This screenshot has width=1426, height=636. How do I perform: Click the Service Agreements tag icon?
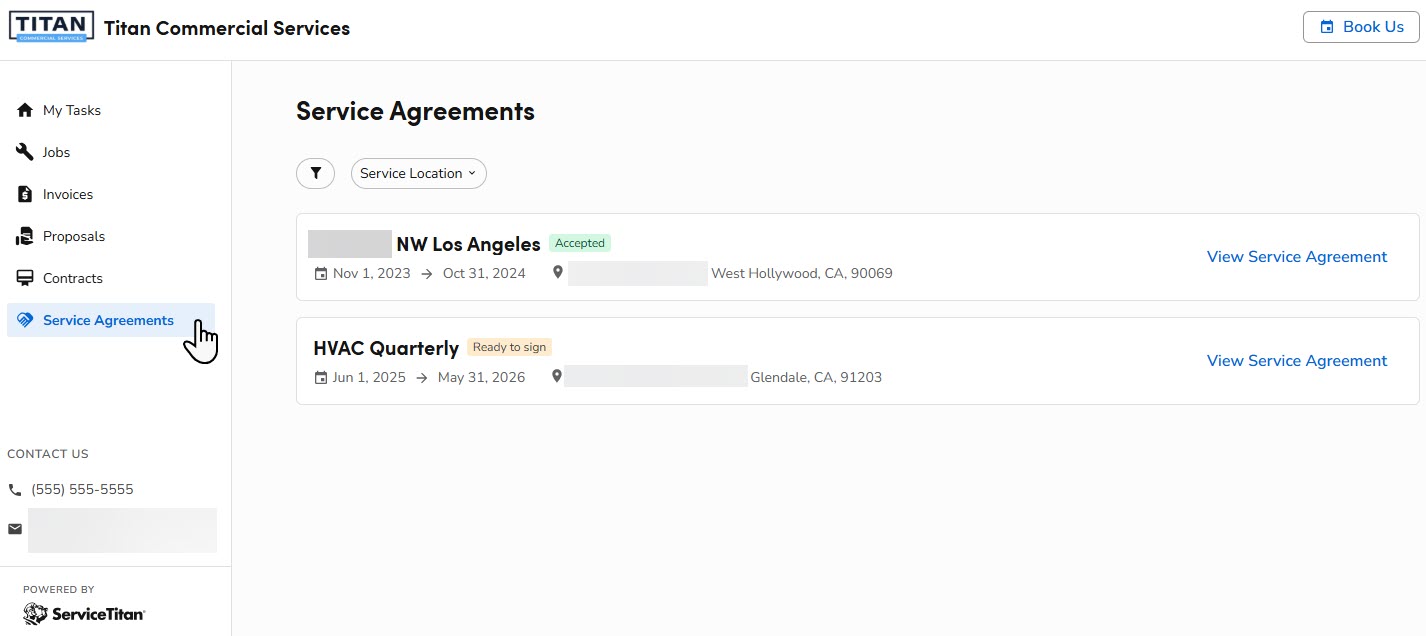click(24, 320)
